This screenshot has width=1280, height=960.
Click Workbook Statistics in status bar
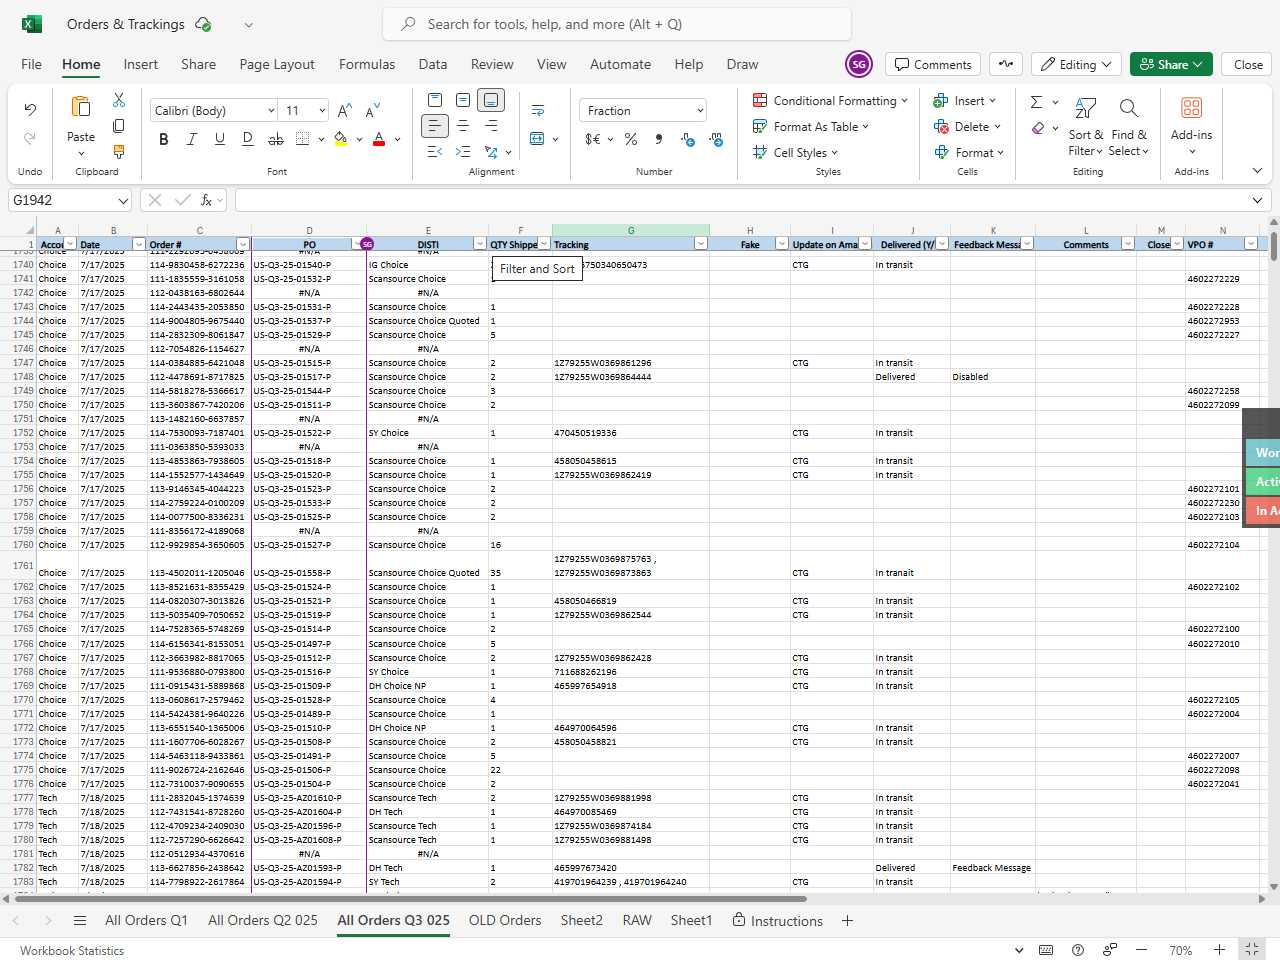[x=72, y=951]
